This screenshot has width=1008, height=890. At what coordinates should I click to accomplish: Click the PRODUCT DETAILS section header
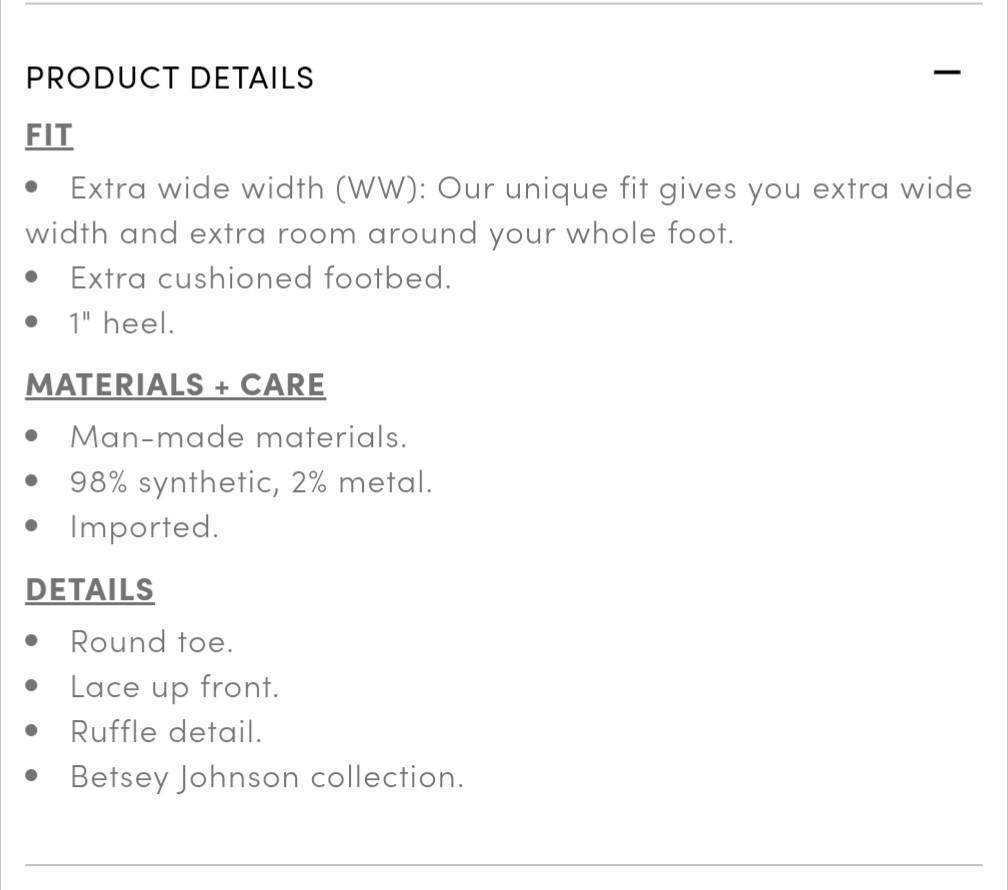point(170,78)
